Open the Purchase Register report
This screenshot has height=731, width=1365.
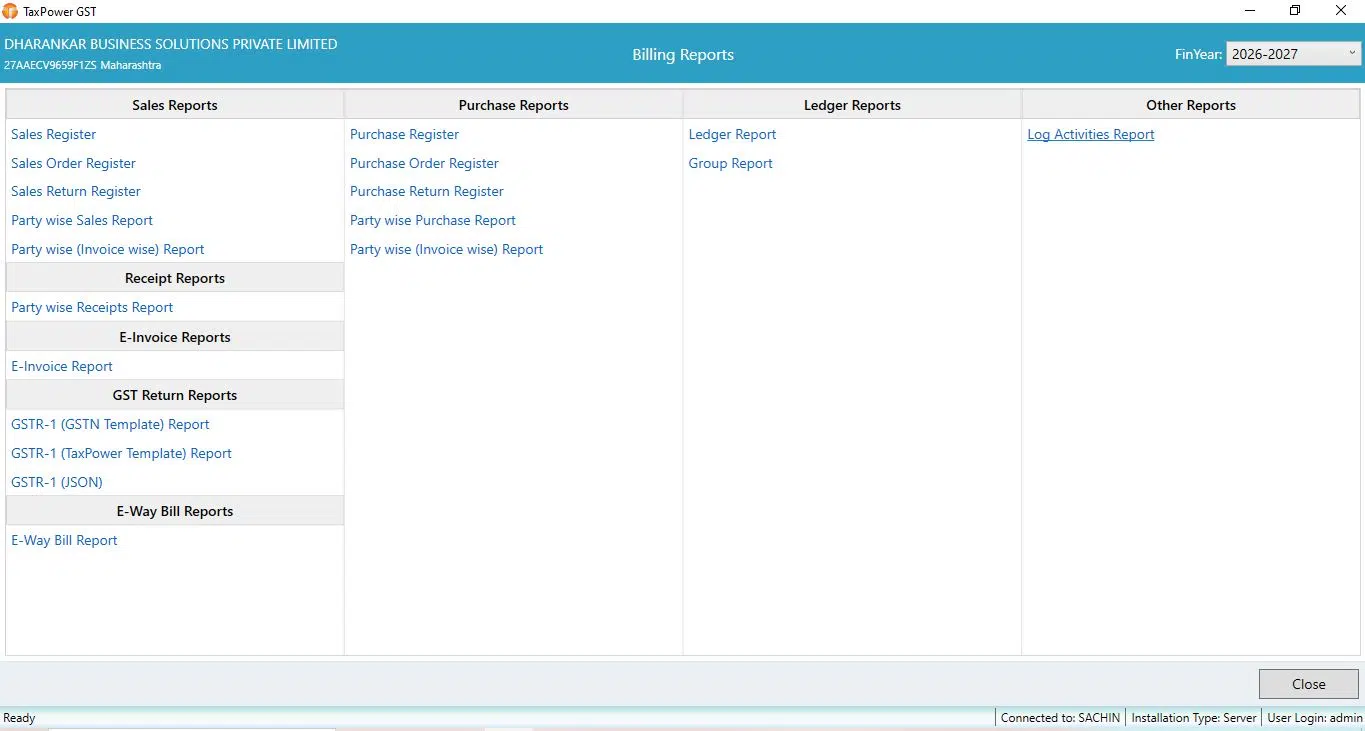(x=404, y=134)
